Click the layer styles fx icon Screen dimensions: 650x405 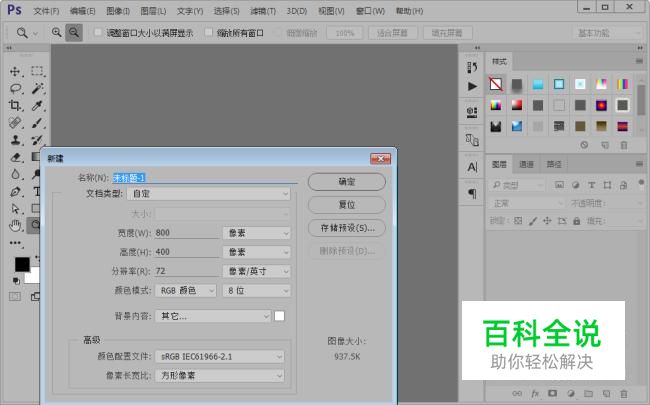pyautogui.click(x=535, y=393)
